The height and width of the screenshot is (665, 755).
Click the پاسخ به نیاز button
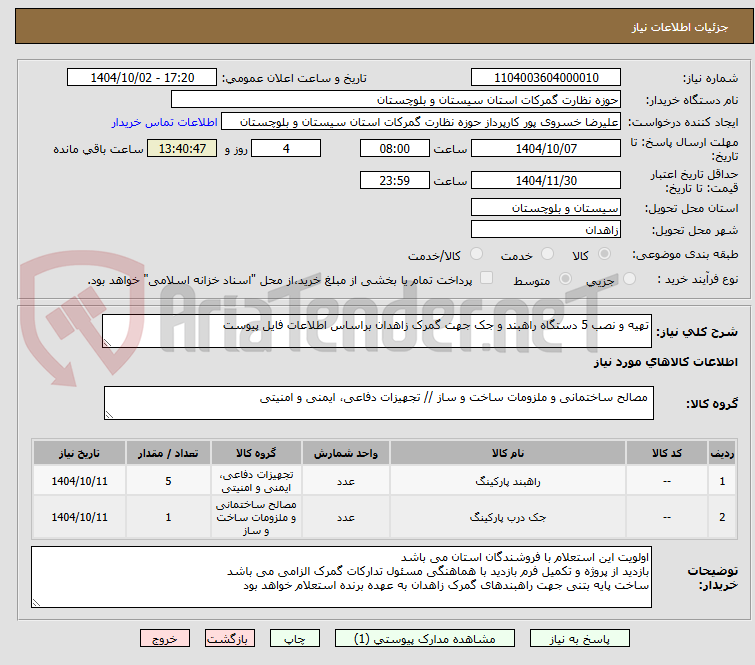pyautogui.click(x=580, y=639)
